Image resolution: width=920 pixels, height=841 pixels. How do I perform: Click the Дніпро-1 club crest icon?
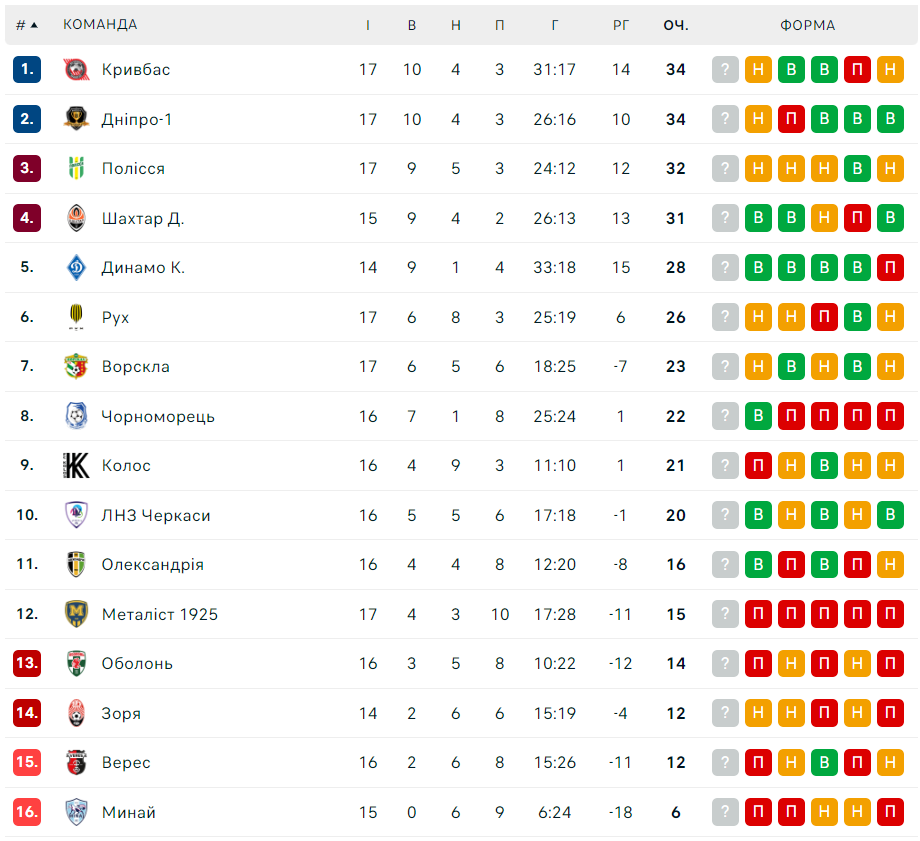[76, 119]
